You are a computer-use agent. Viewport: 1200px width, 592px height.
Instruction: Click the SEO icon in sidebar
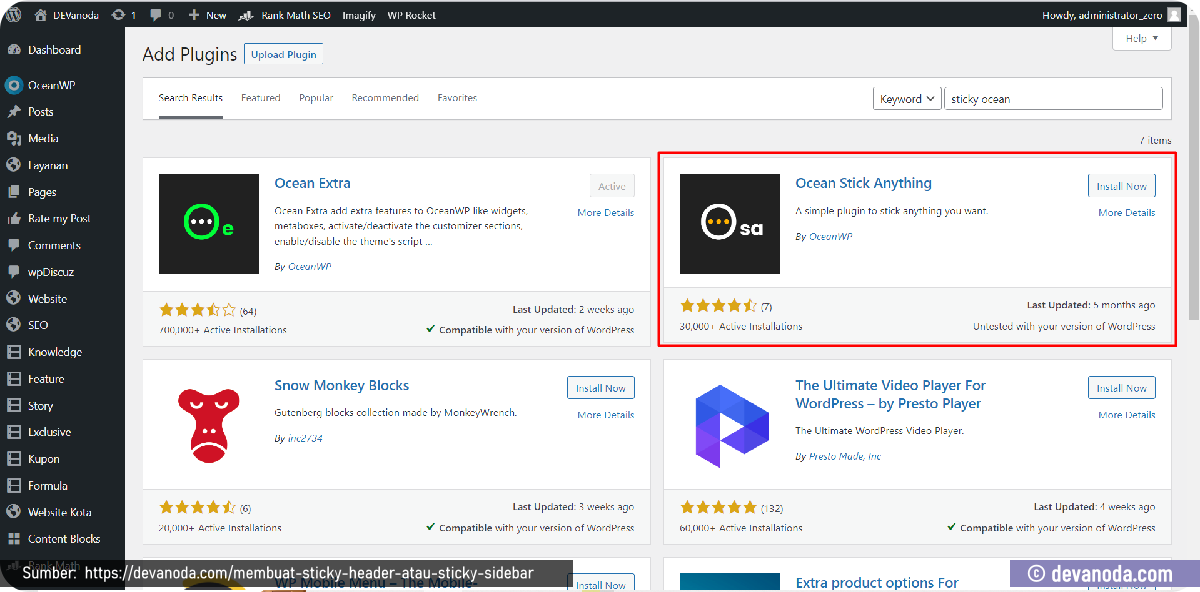(14, 325)
